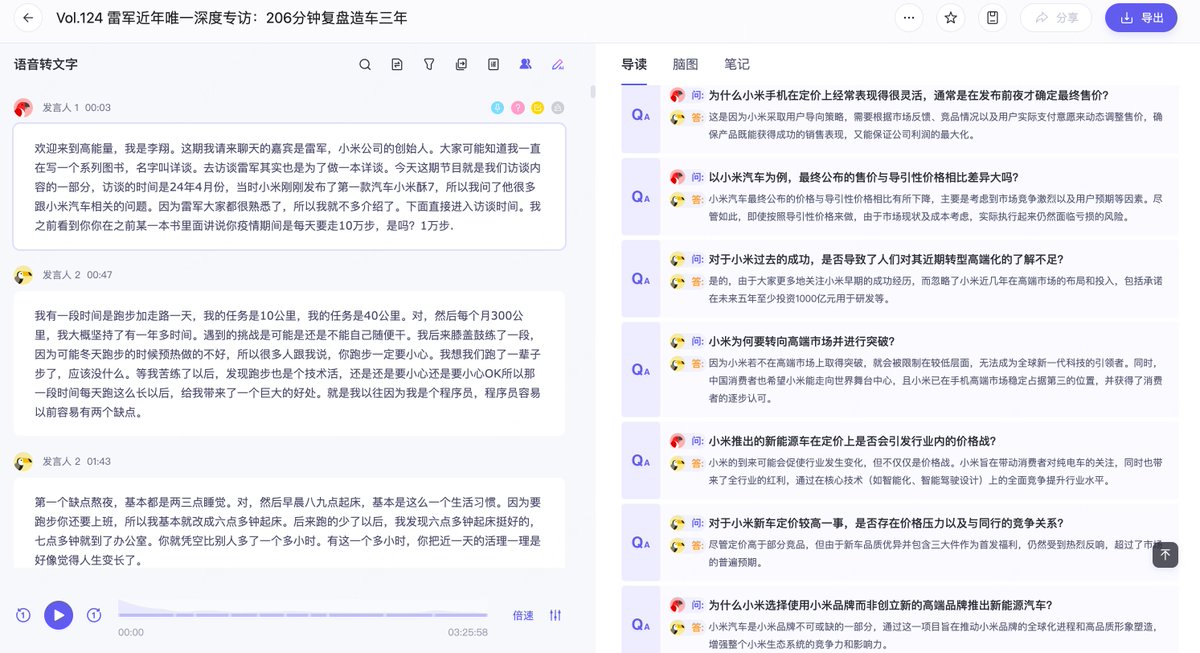Click the AI rewrite pen icon
The image size is (1200, 653).
tap(558, 64)
